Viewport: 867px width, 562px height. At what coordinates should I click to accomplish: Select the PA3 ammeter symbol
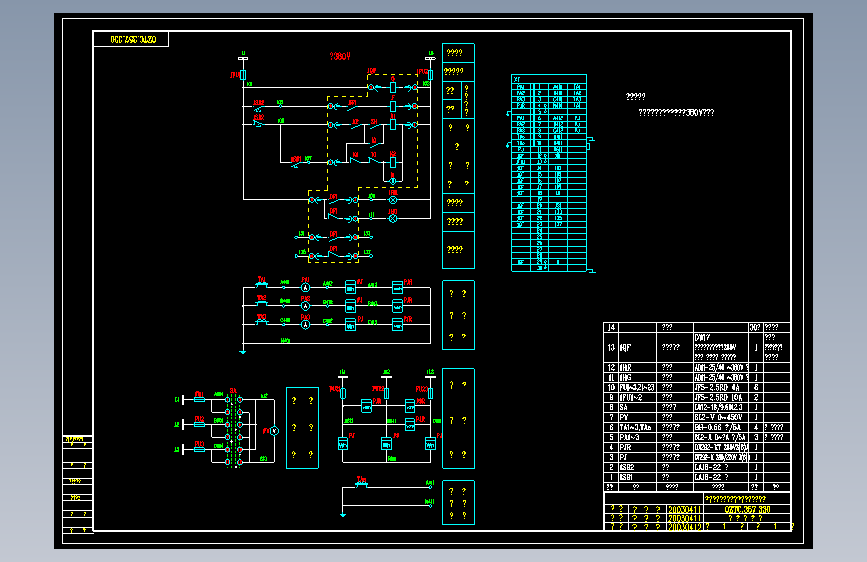click(305, 325)
